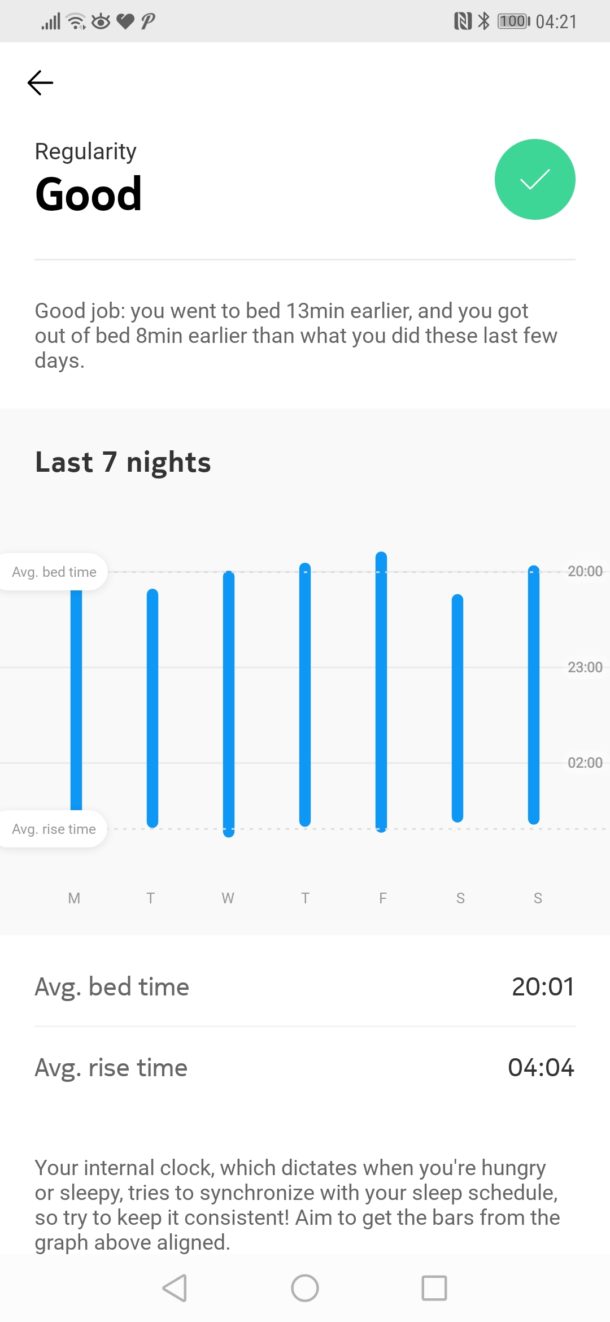Select the Regularity heading
Screen dimensions: 610x1322
(x=86, y=151)
